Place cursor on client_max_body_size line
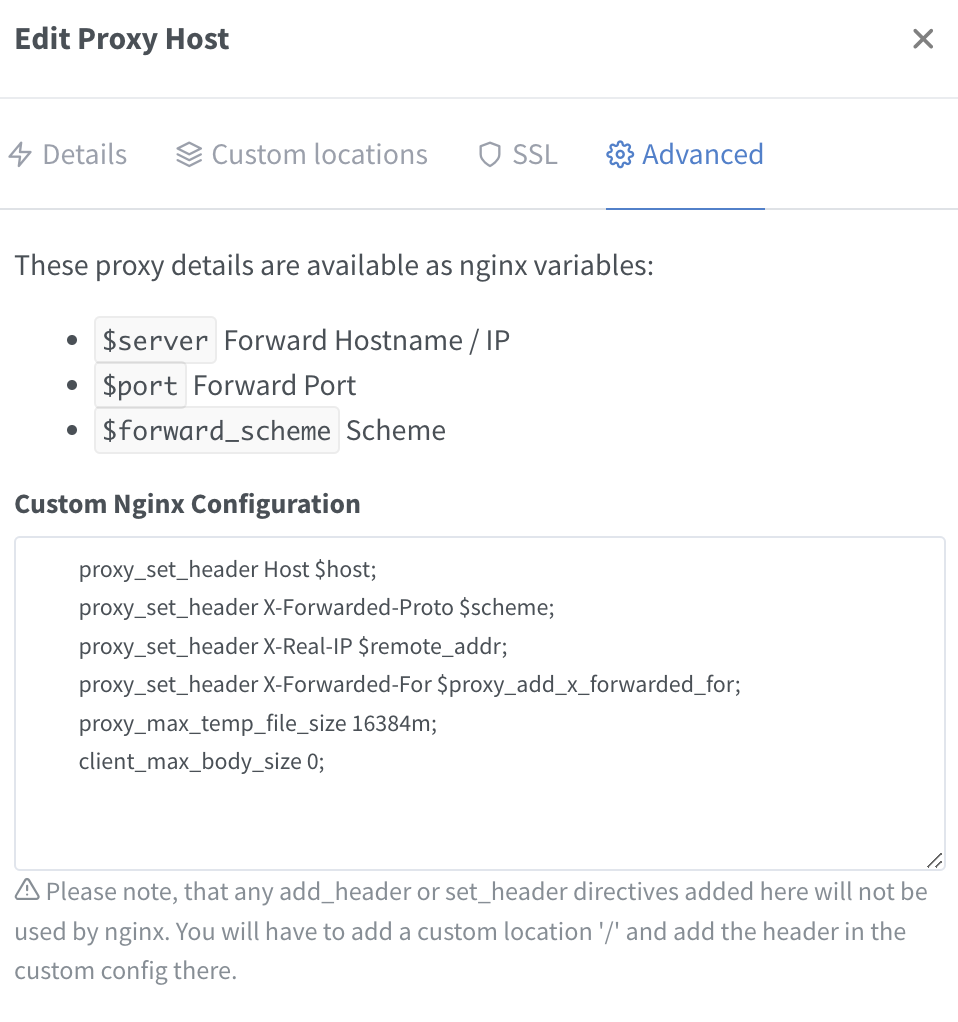Image resolution: width=958 pixels, height=1022 pixels. pyautogui.click(x=201, y=761)
